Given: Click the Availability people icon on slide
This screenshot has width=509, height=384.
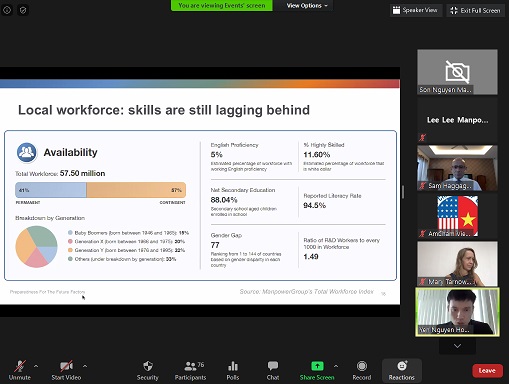Looking at the screenshot, I should 27,152.
